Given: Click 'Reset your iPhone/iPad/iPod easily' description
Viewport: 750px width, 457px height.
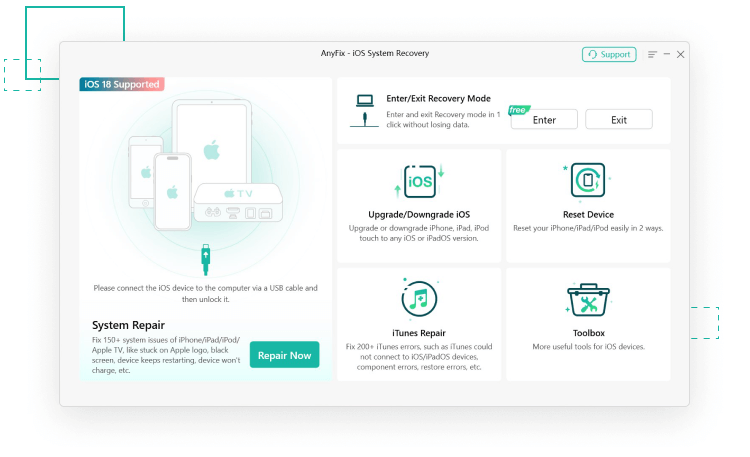Looking at the screenshot, I should pyautogui.click(x=588, y=228).
